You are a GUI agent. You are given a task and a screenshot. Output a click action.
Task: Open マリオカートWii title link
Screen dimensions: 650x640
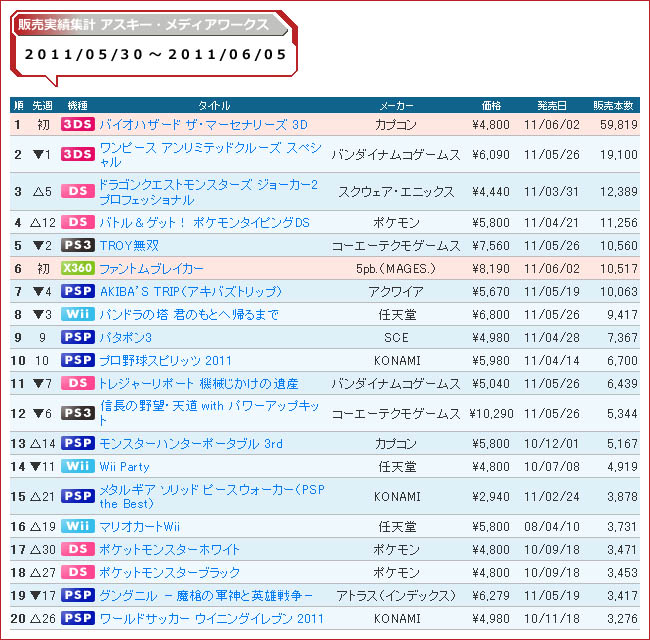click(x=140, y=526)
